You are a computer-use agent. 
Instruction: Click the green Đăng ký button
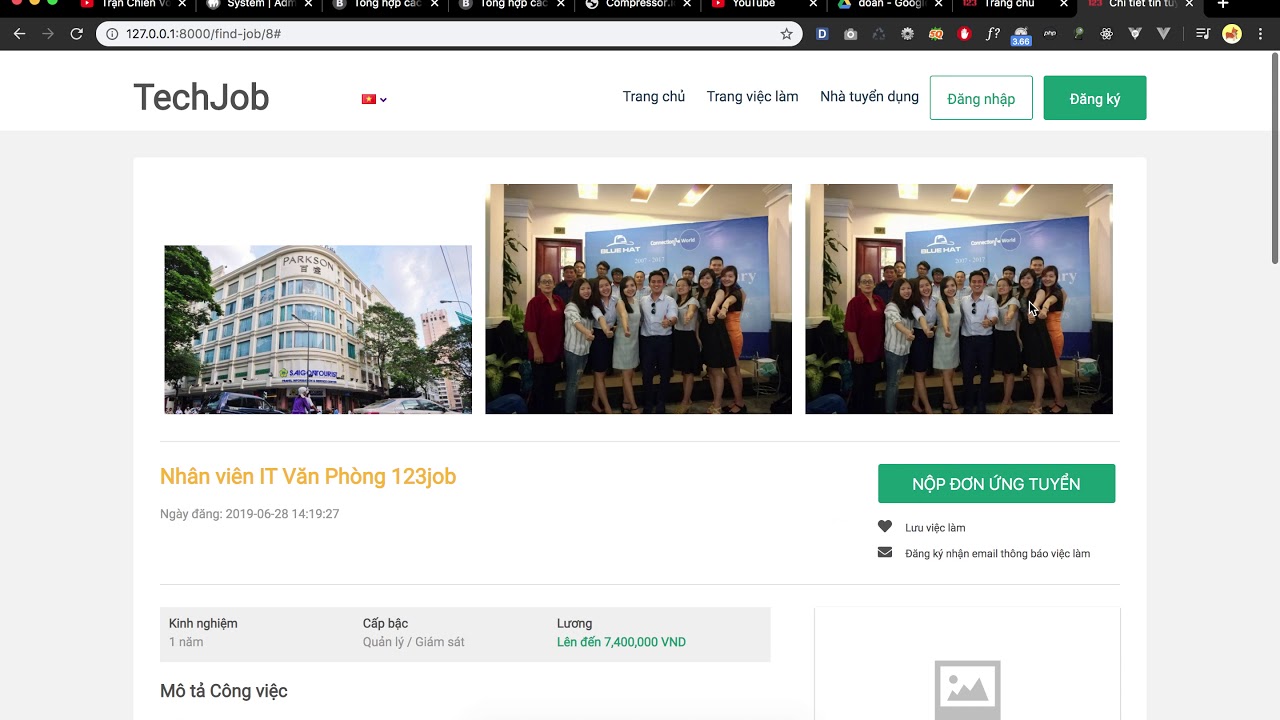pyautogui.click(x=1095, y=98)
